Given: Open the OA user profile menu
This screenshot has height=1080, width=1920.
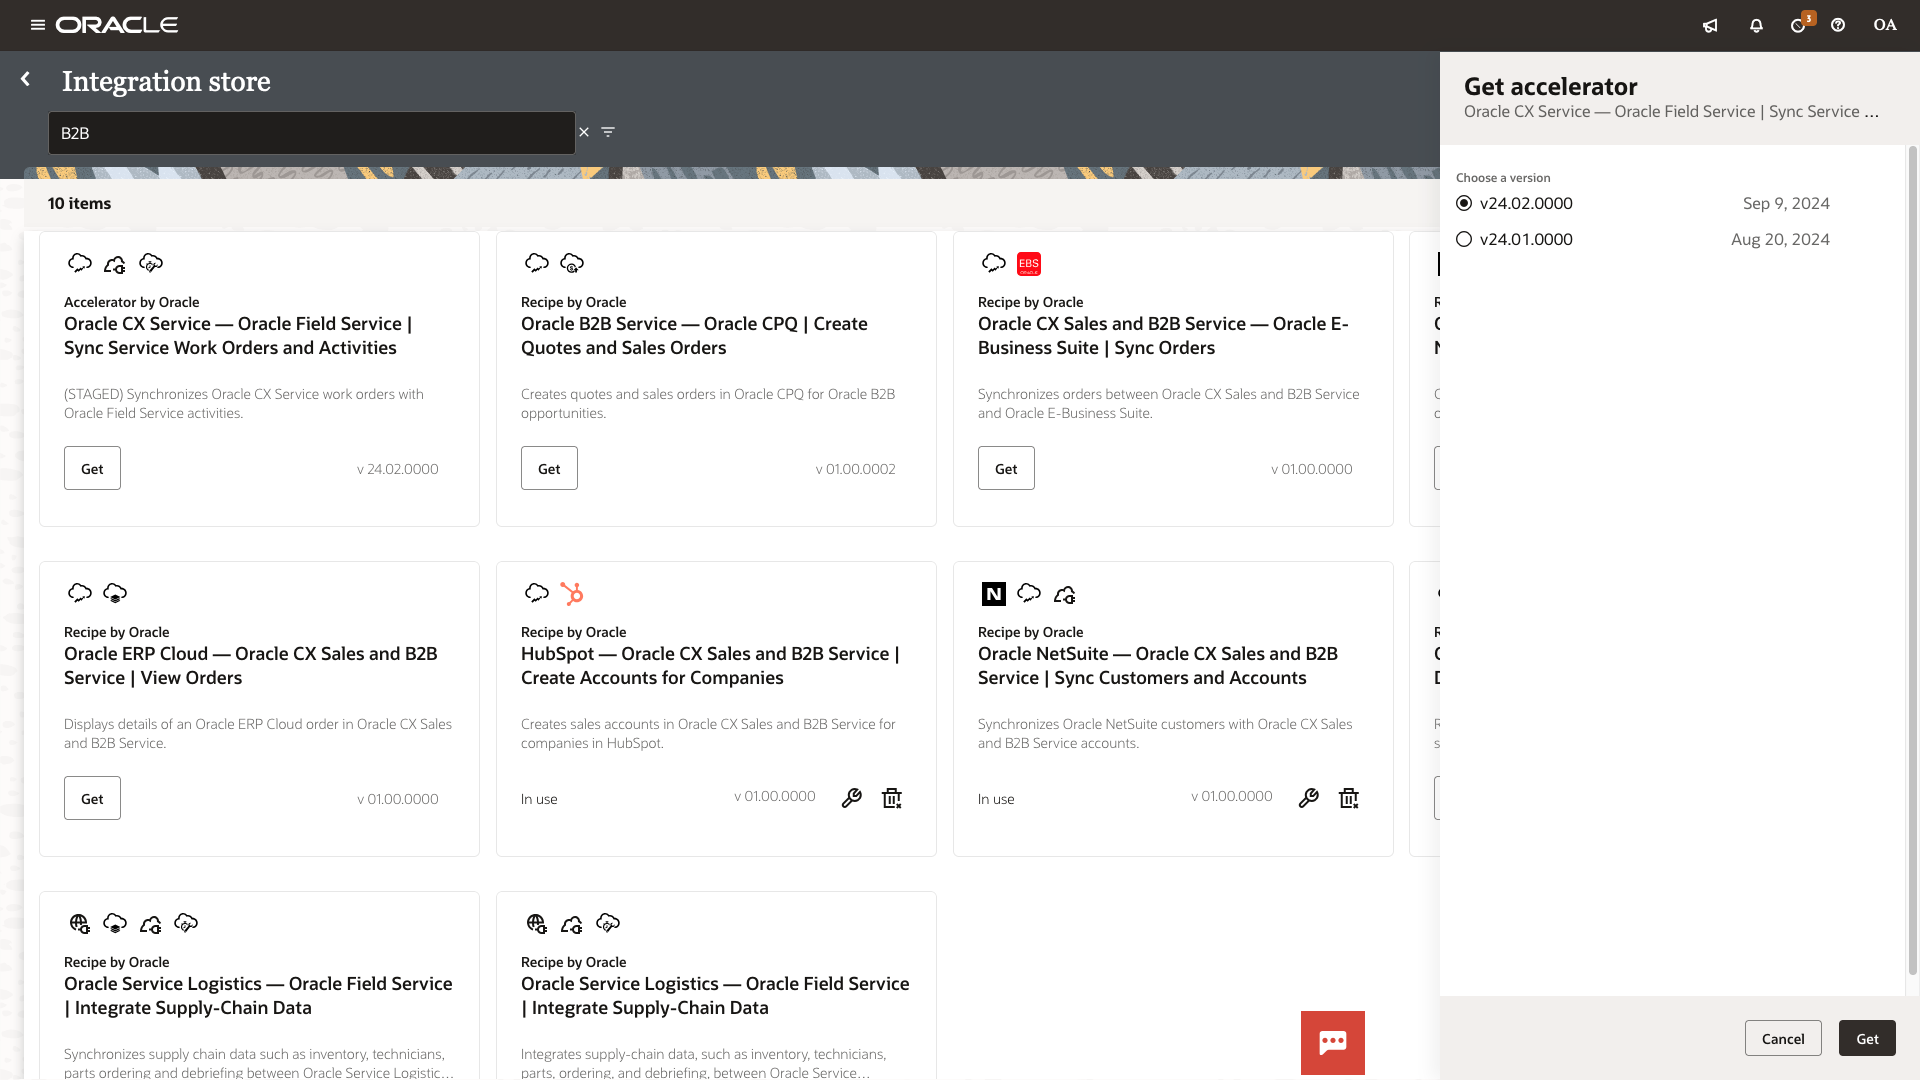Looking at the screenshot, I should [x=1885, y=25].
